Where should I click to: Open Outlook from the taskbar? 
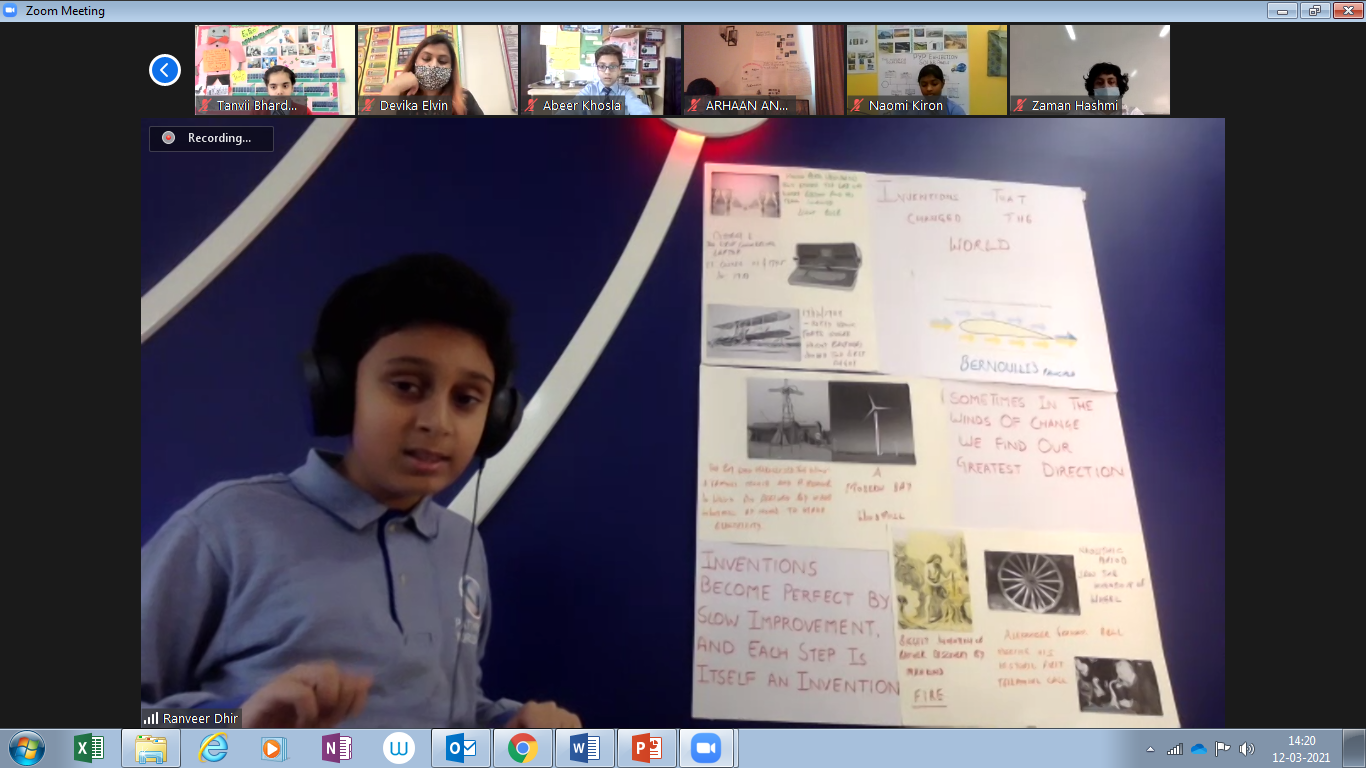pyautogui.click(x=461, y=748)
